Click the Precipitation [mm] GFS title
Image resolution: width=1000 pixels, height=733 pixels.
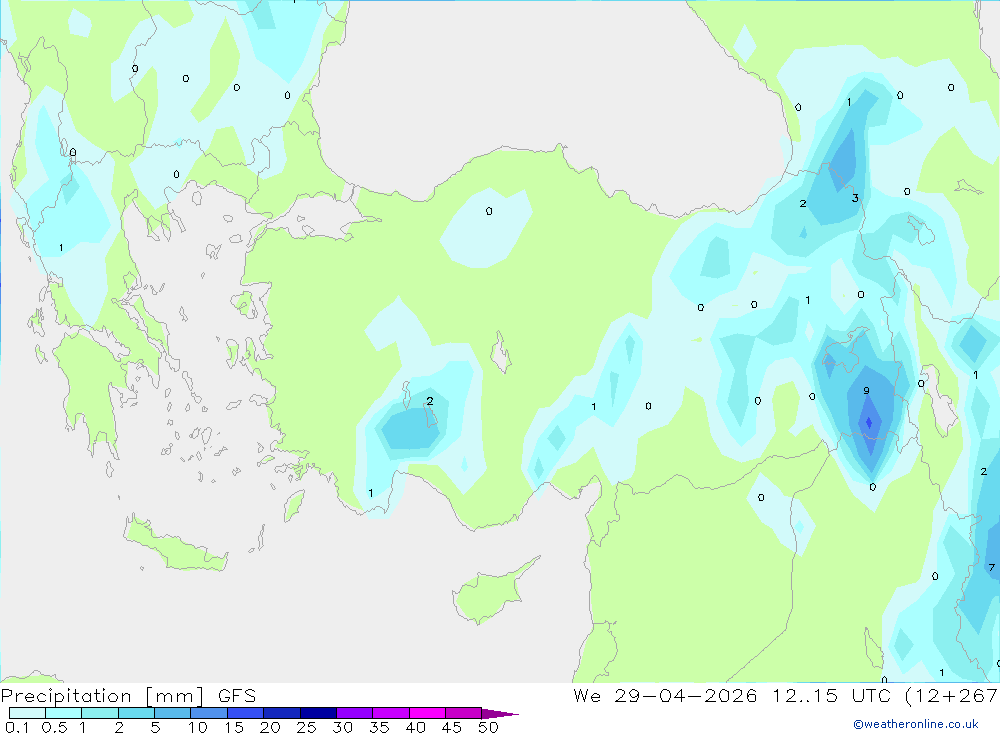pos(128,696)
